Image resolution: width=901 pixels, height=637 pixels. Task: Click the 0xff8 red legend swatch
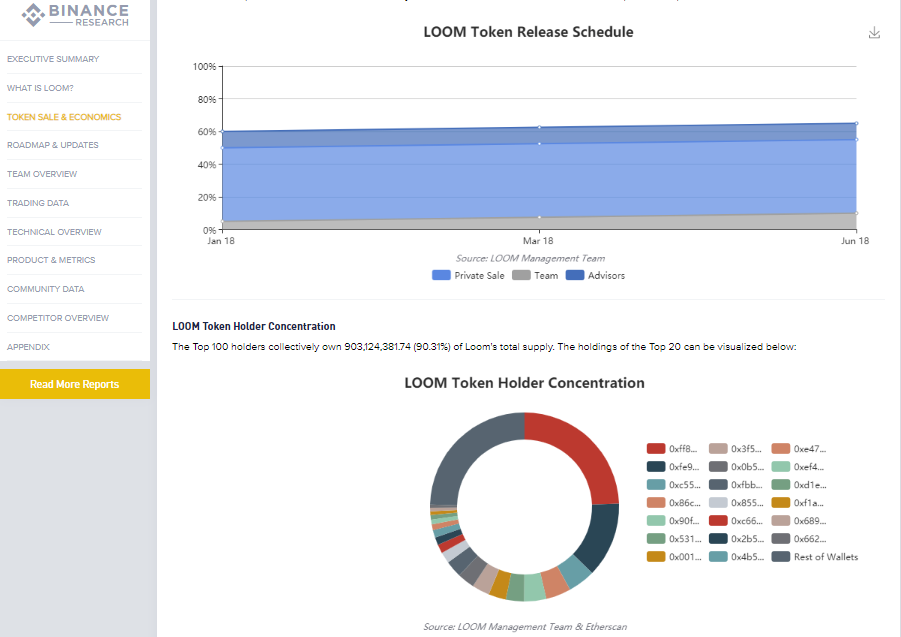pyautogui.click(x=656, y=449)
